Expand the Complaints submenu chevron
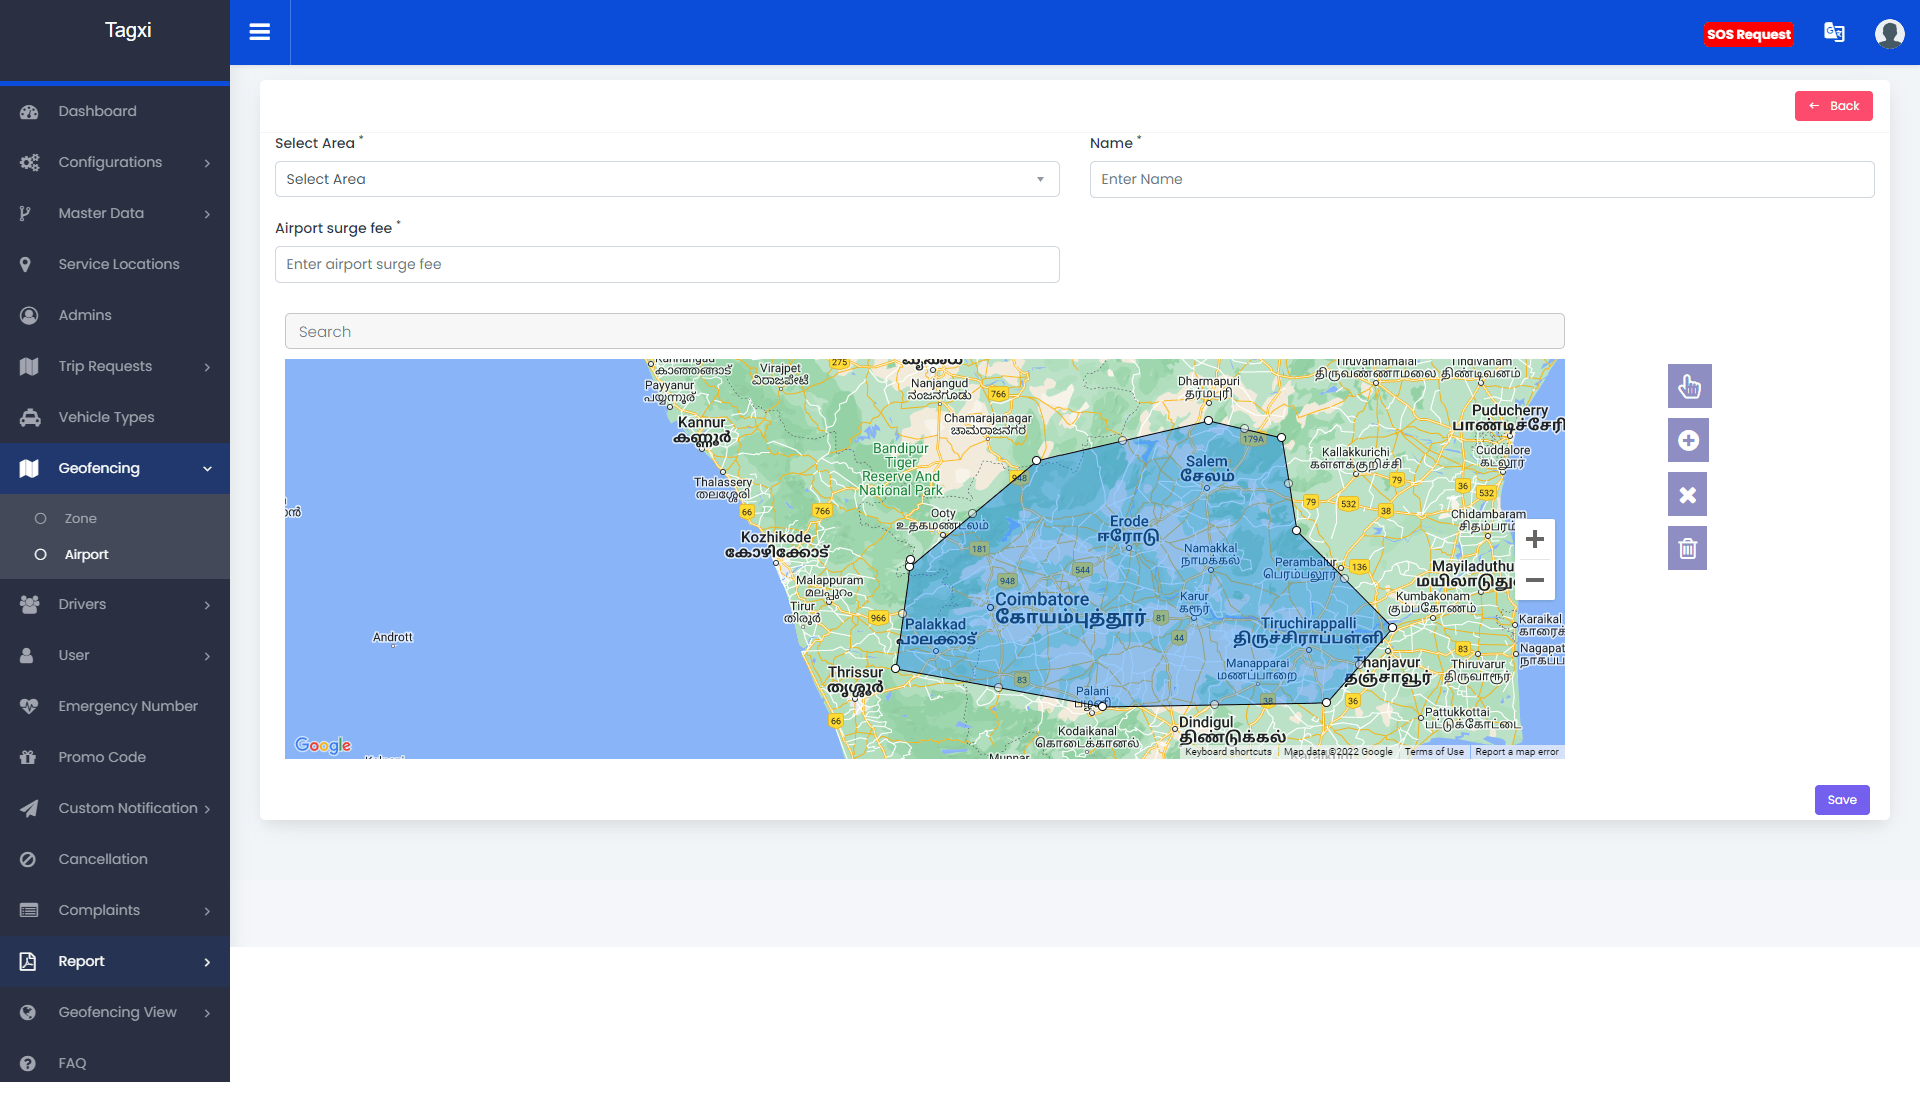The image size is (1920, 1094). 207,911
